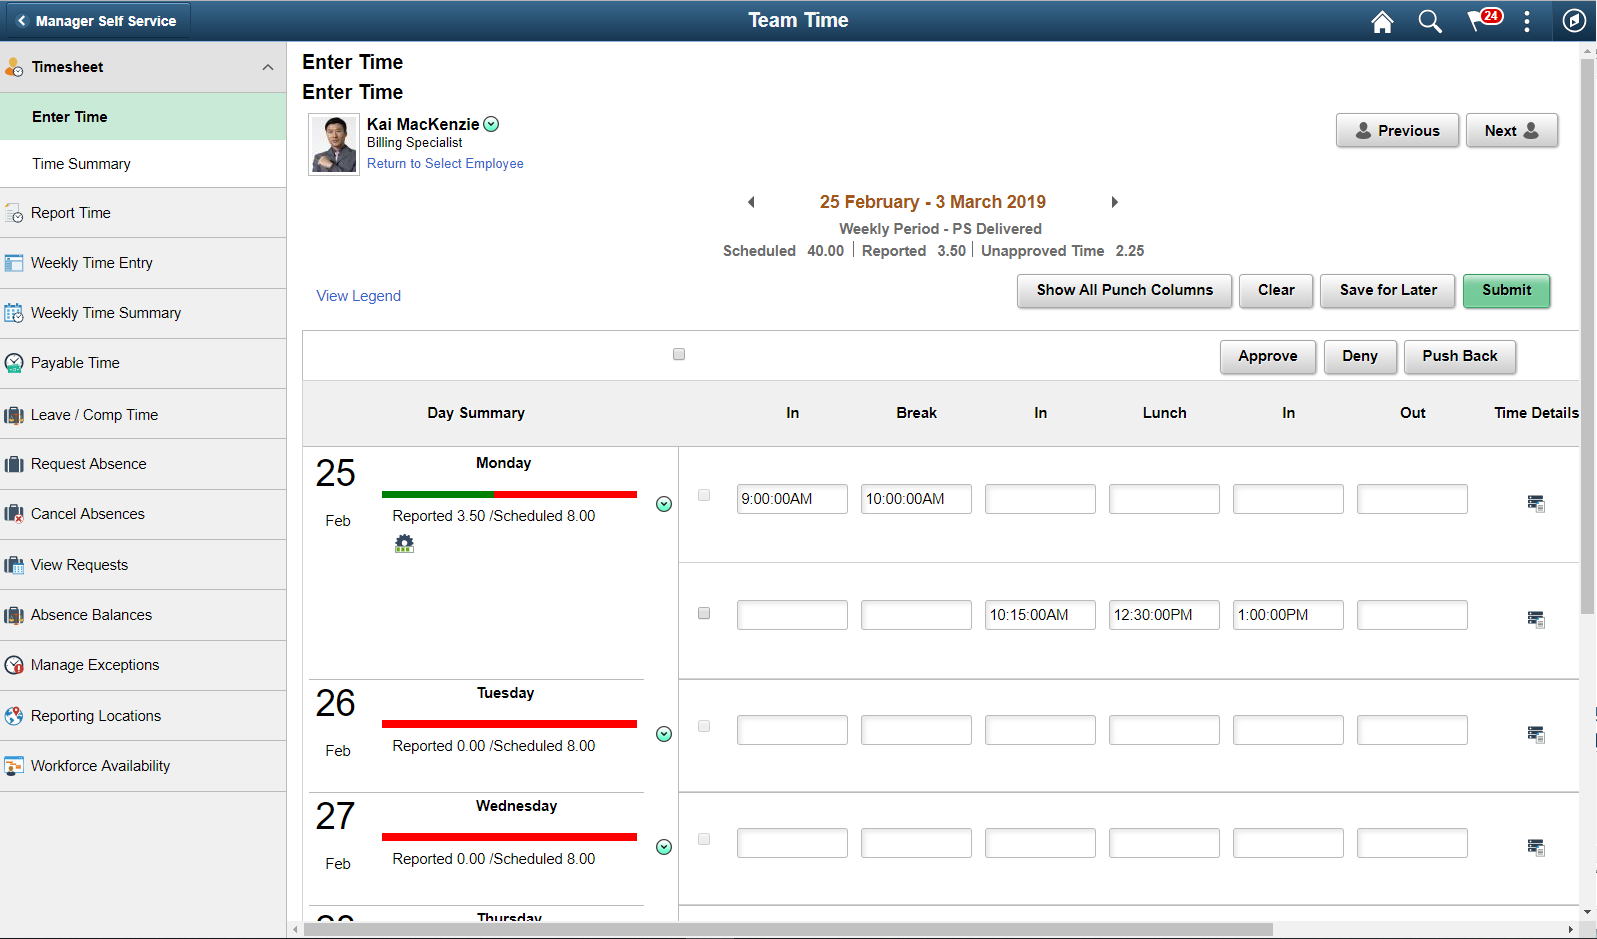Click Return to Select Employee link

pos(445,164)
